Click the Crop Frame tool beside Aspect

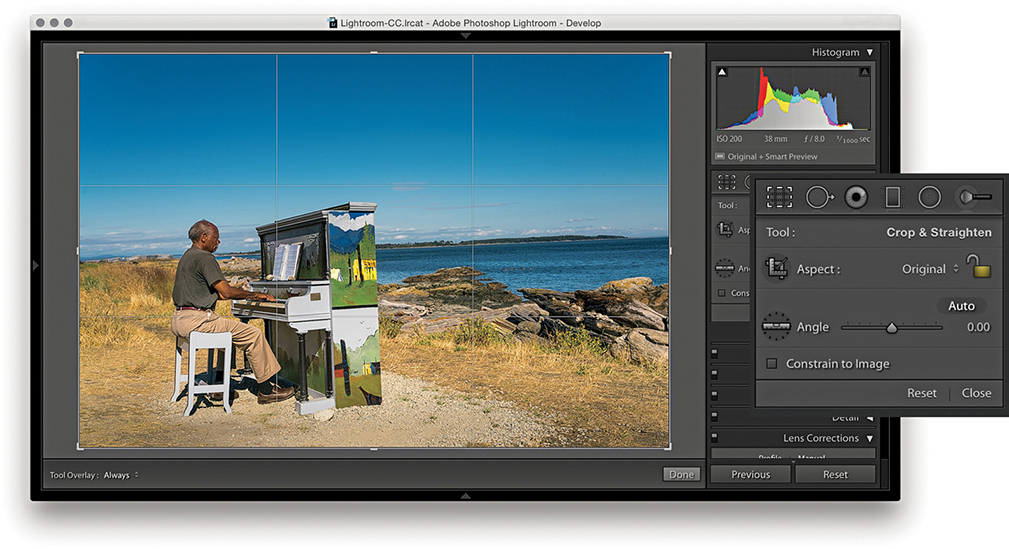(777, 268)
